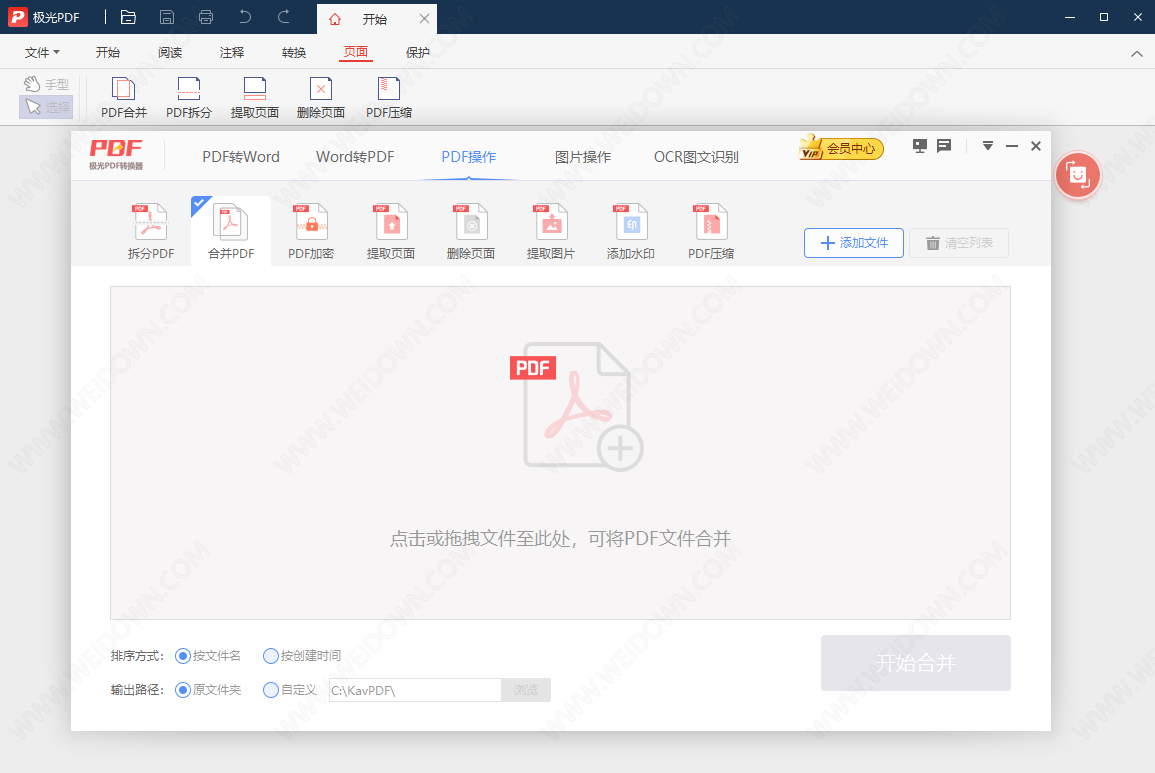
Task: Open the 会员中心 VIP button
Action: (x=840, y=148)
